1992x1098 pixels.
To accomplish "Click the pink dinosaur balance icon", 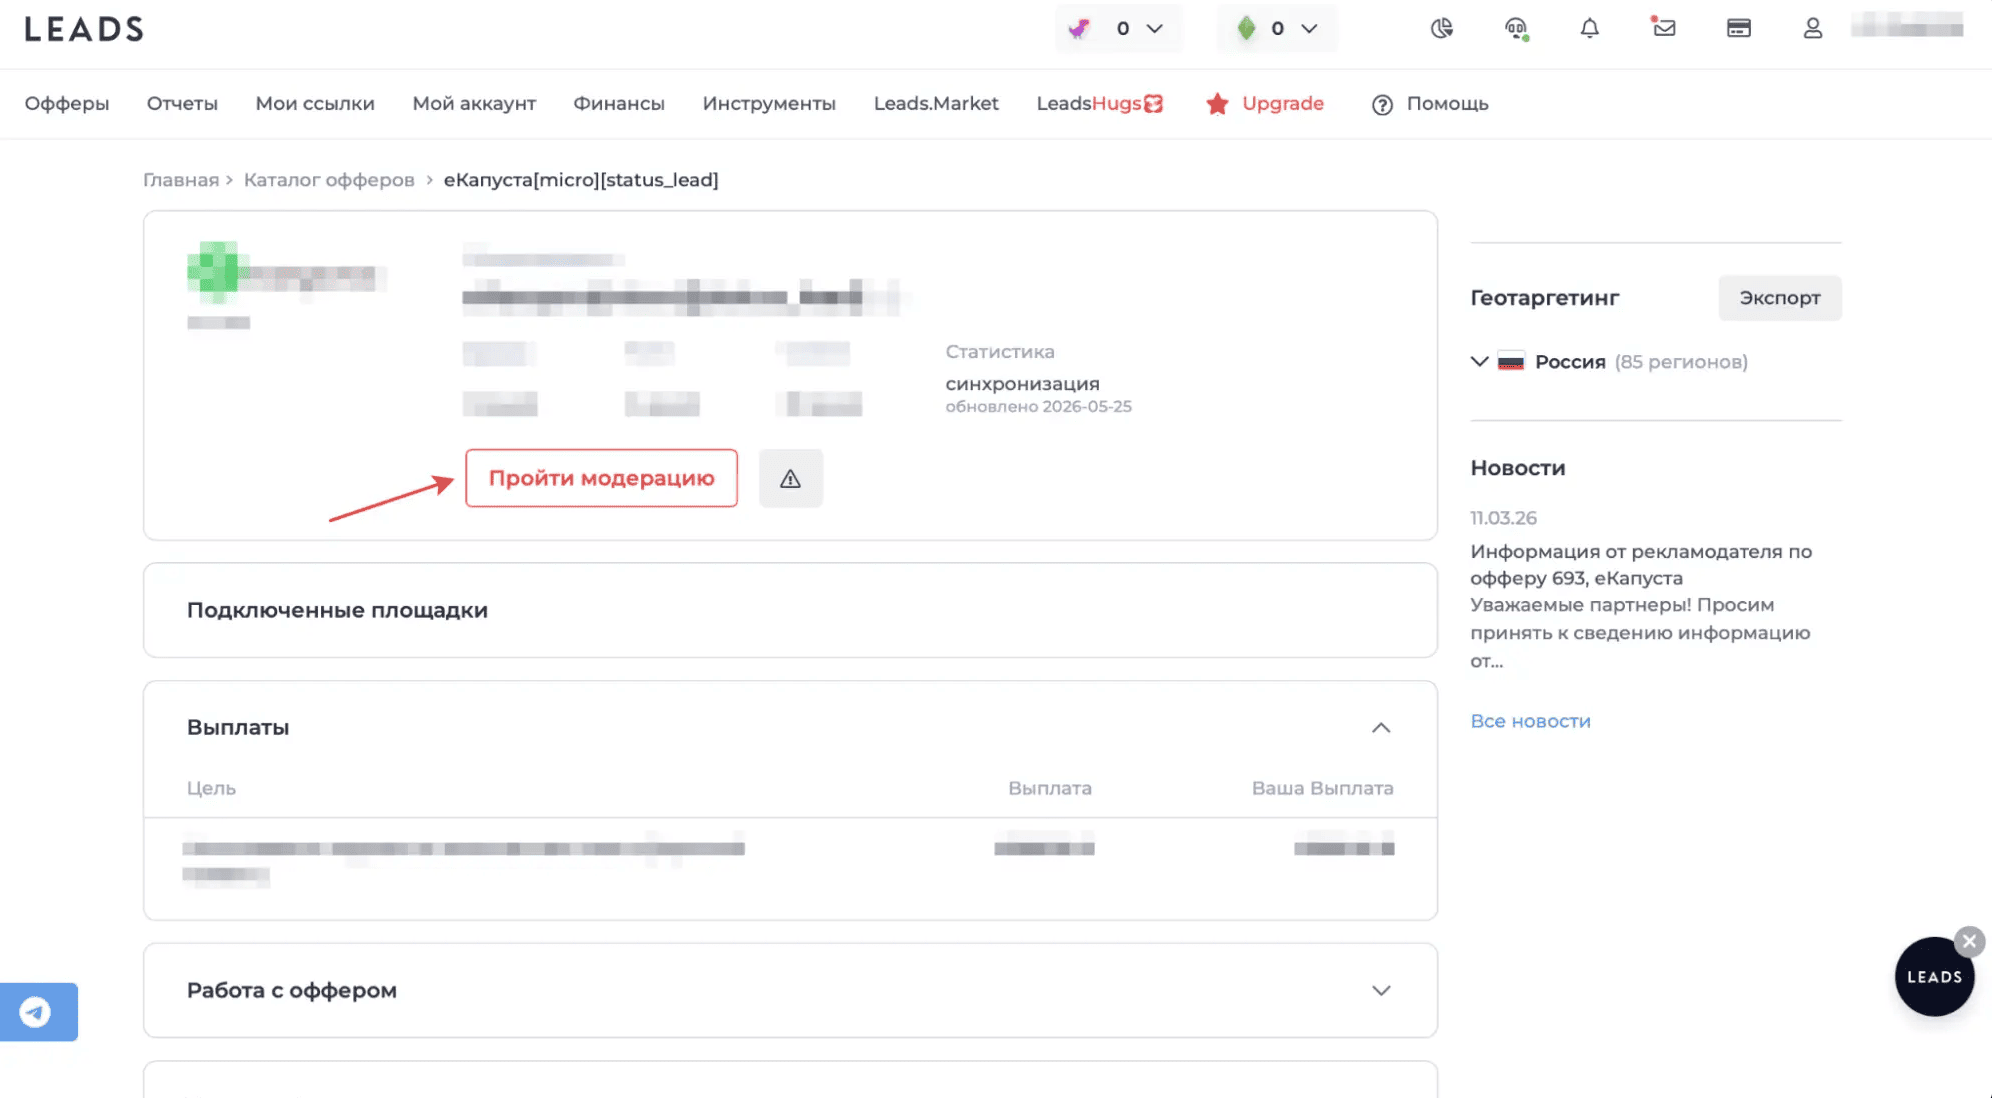I will click(1079, 29).
